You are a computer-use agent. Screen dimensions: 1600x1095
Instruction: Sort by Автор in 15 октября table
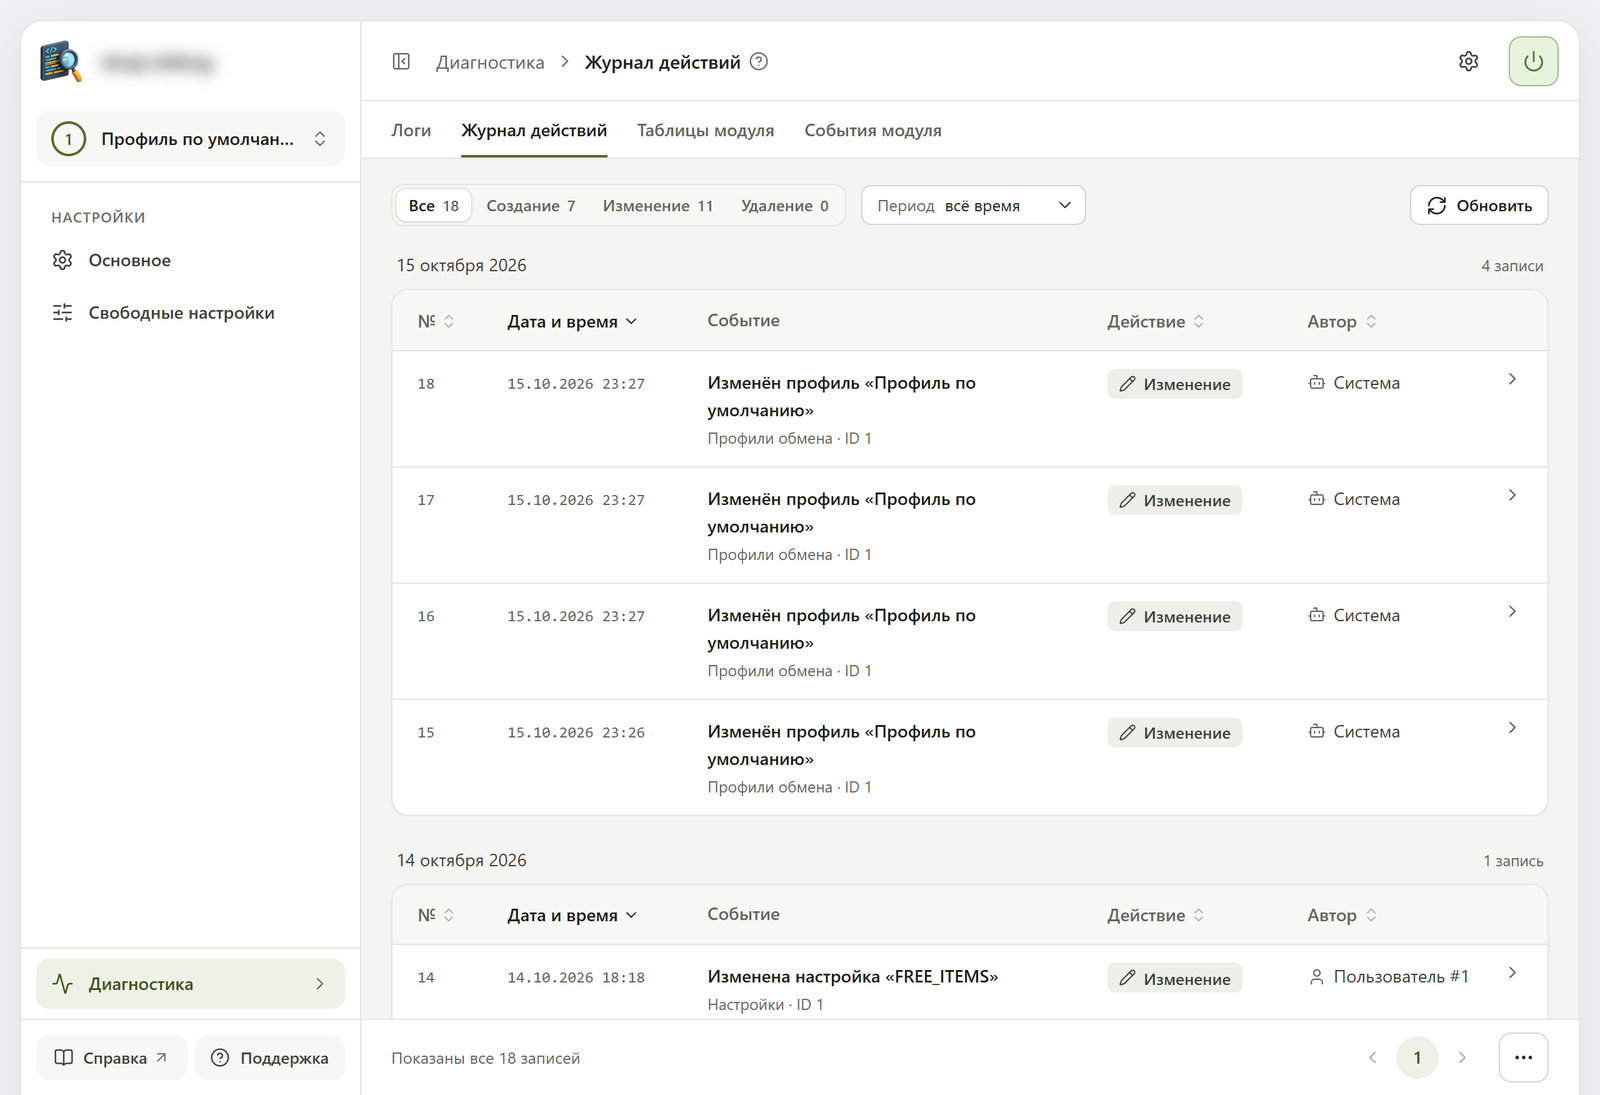(1342, 322)
